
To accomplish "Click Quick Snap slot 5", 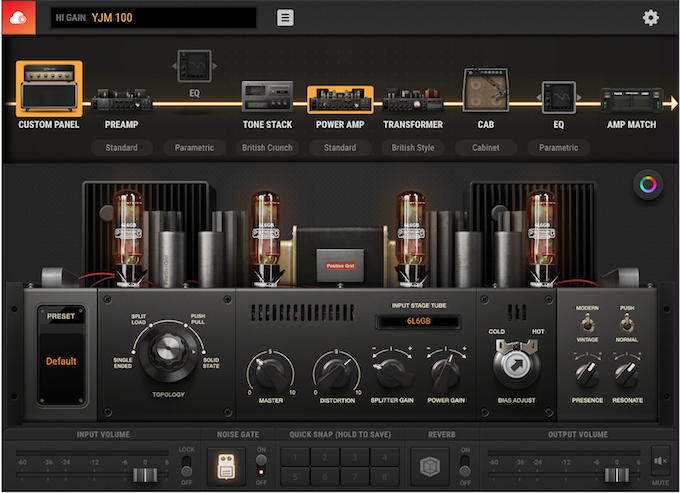I will point(295,477).
